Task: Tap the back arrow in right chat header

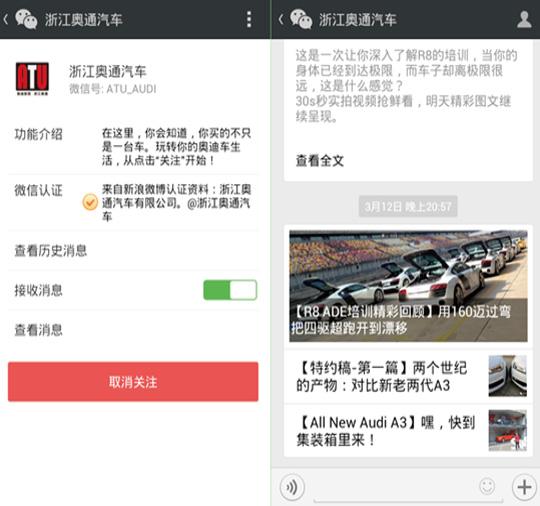Action: [281, 19]
